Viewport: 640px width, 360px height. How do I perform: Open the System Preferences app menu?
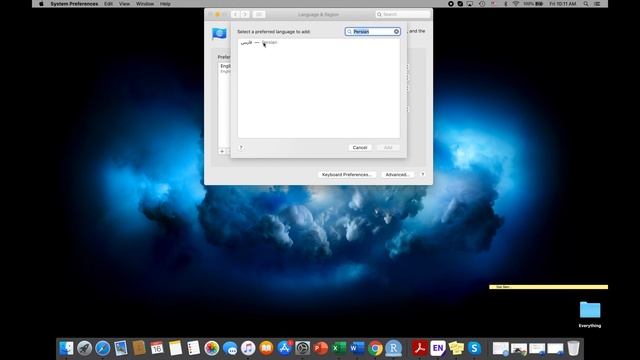click(74, 4)
